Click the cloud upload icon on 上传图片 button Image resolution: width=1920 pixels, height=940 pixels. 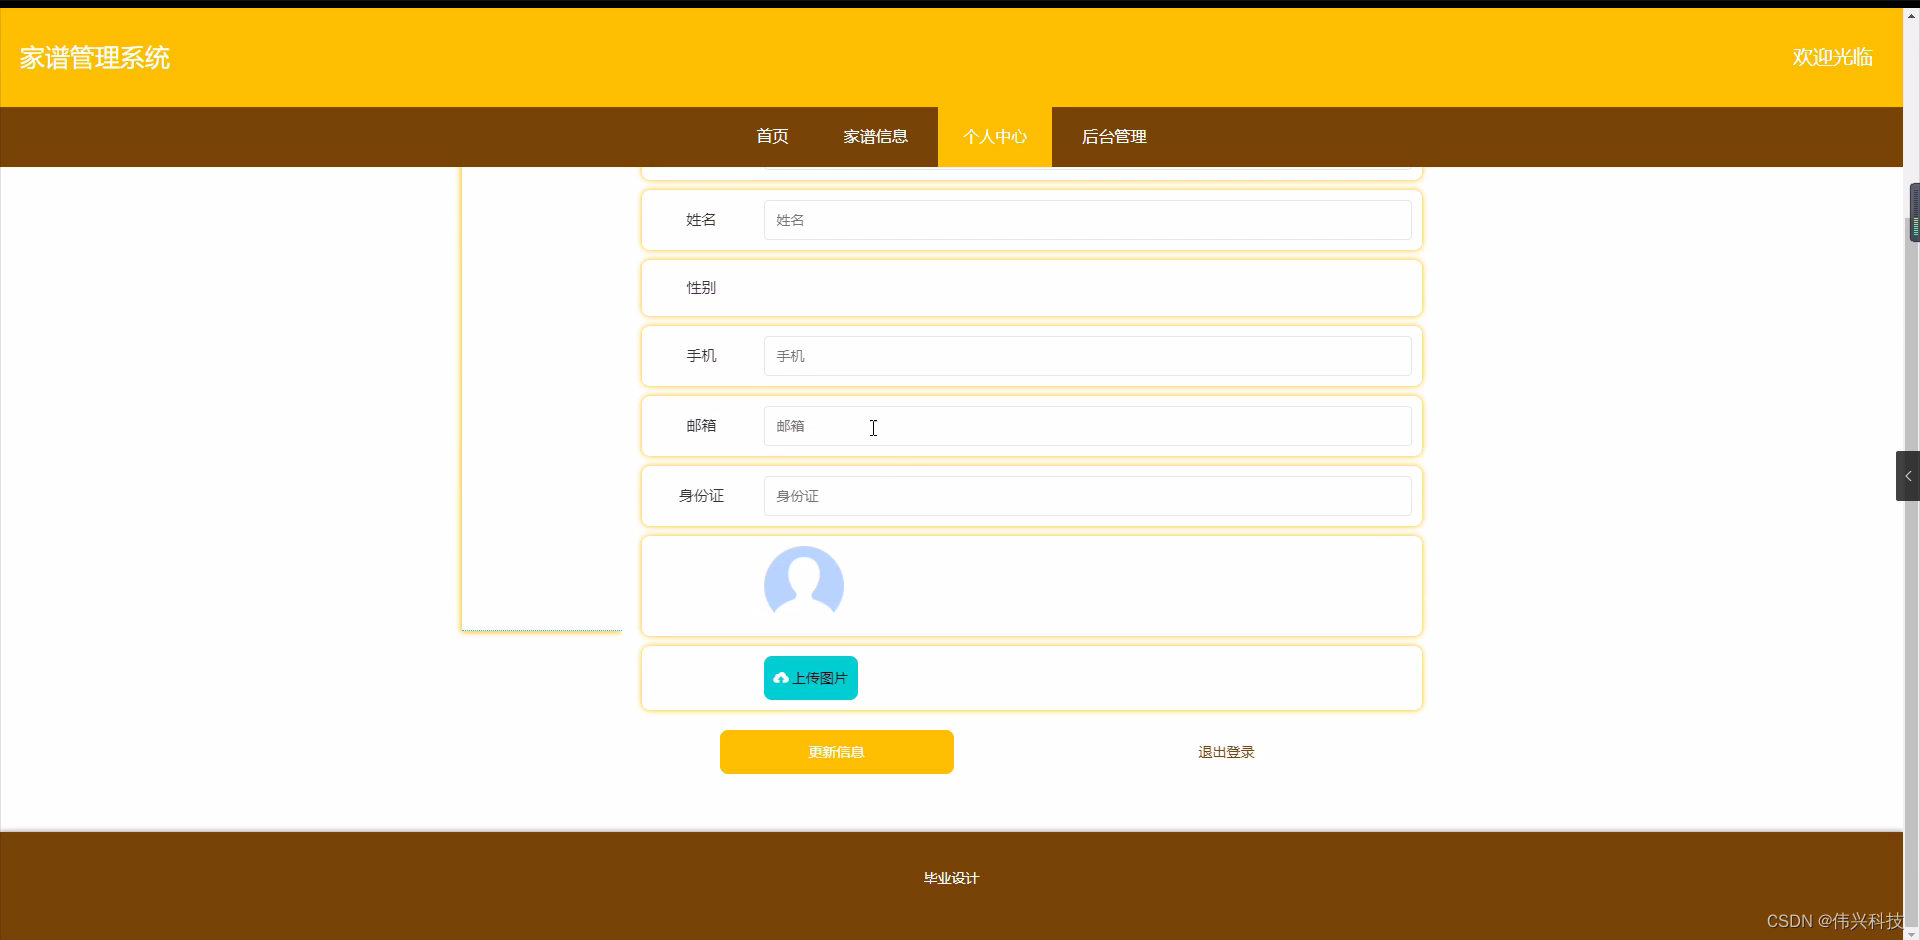pos(781,677)
